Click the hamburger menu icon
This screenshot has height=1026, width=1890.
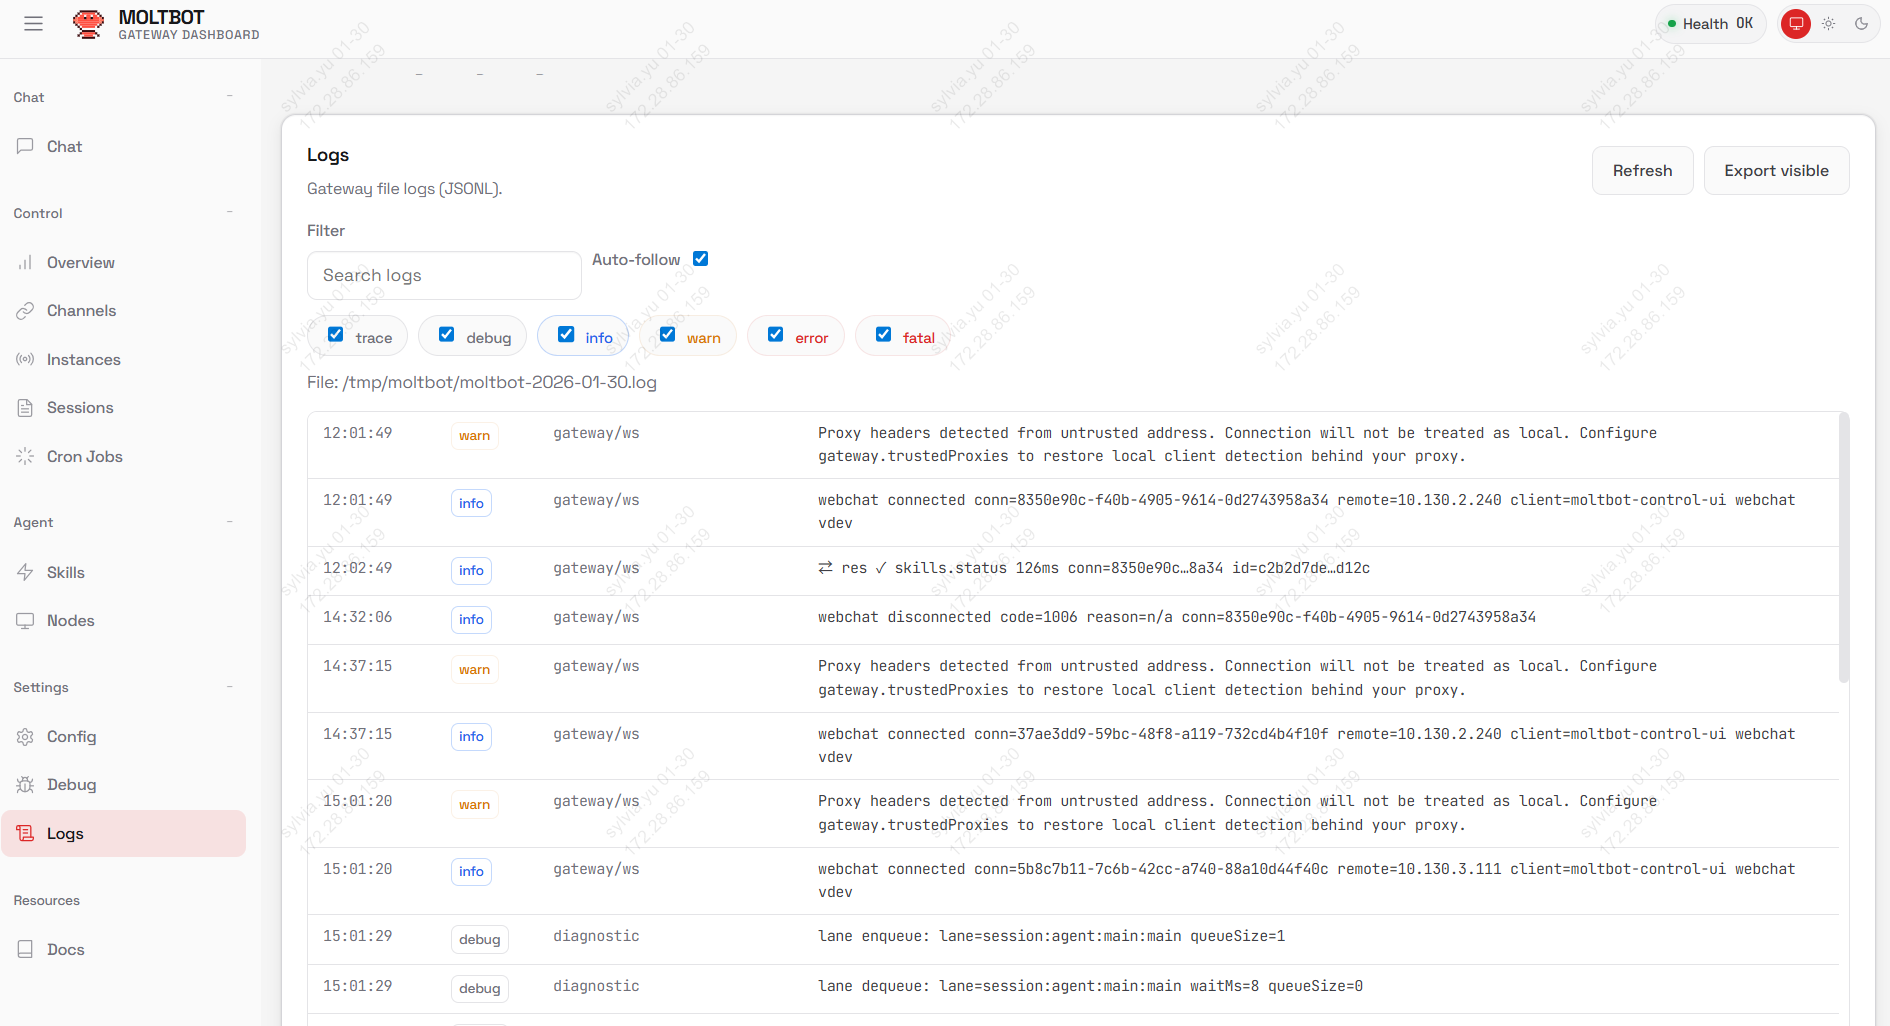click(x=33, y=24)
